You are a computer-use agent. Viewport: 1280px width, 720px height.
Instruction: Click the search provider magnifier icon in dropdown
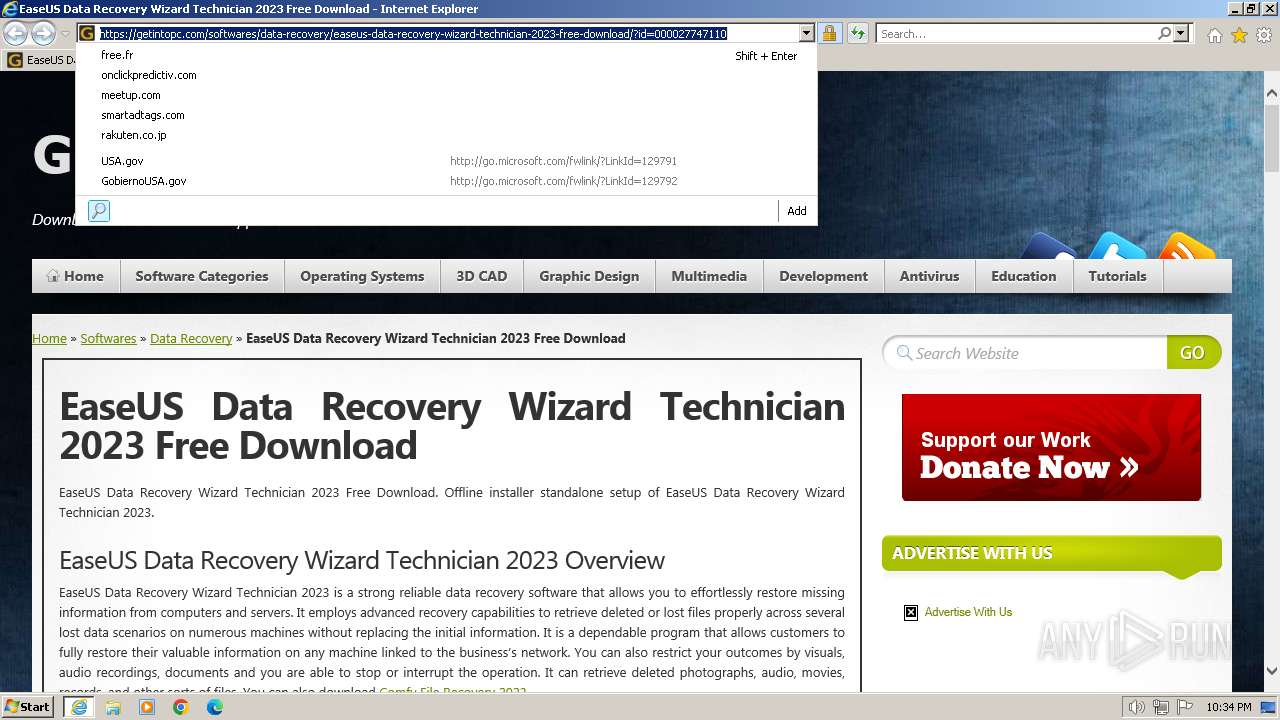pyautogui.click(x=99, y=211)
